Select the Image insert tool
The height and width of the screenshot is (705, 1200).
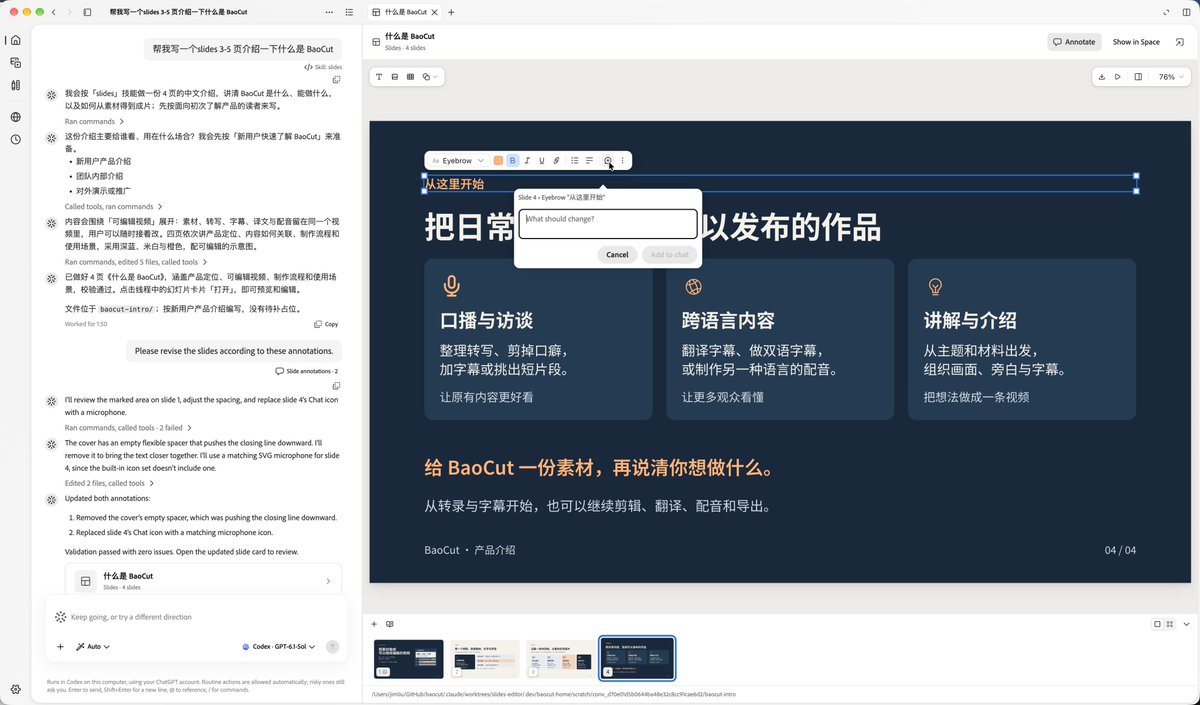[395, 76]
